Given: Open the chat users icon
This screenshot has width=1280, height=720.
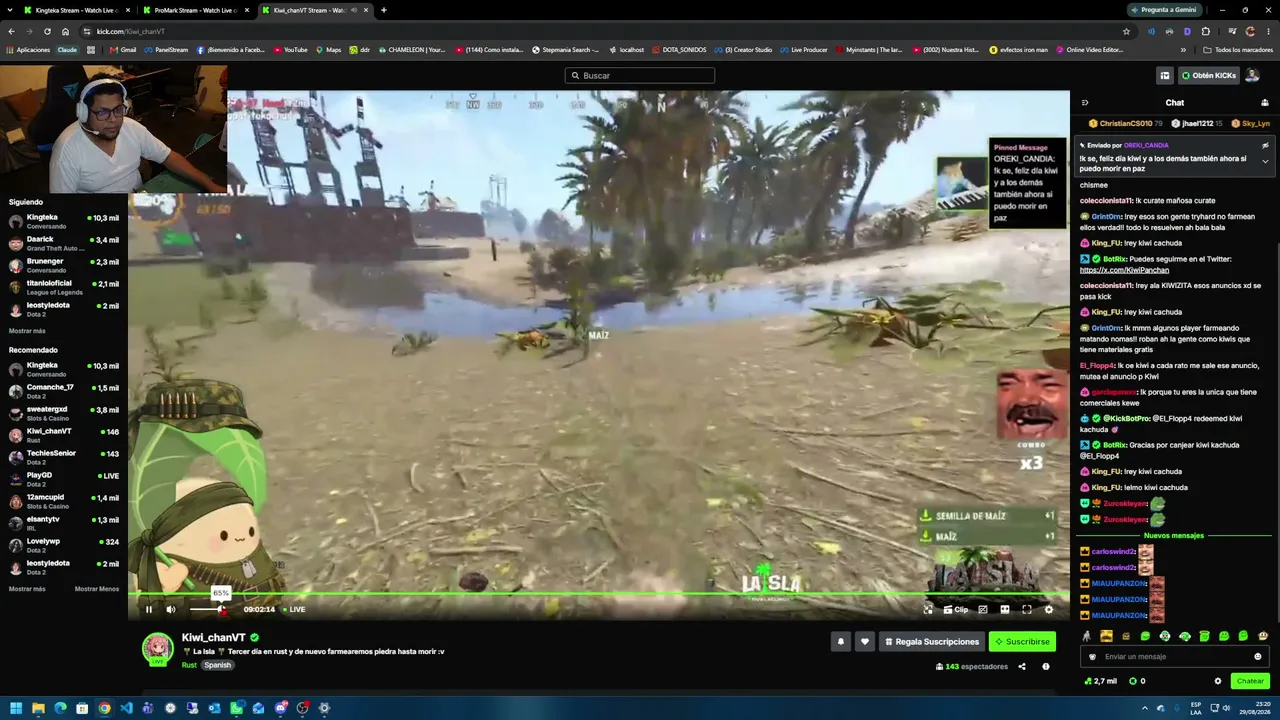Looking at the screenshot, I should [x=1265, y=103].
